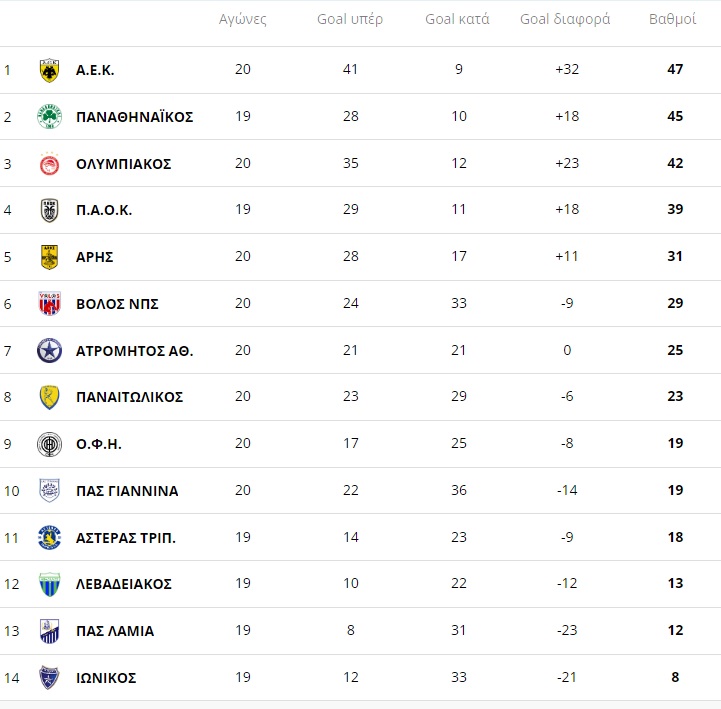Sort by the Βαθμοί column header
This screenshot has height=709, width=721.
(x=672, y=19)
